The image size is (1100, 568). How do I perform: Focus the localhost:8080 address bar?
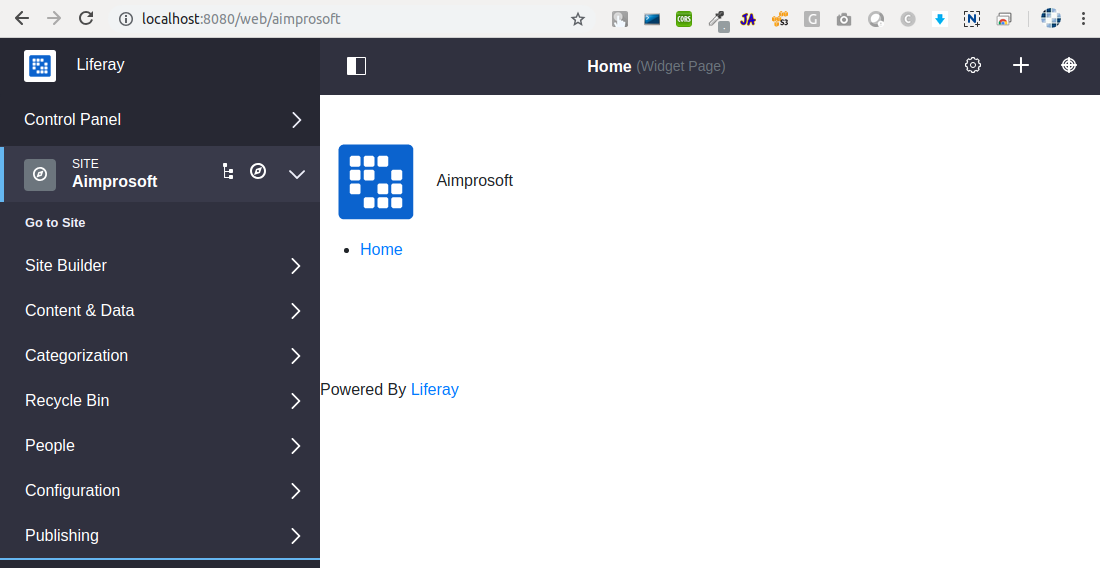[351, 19]
